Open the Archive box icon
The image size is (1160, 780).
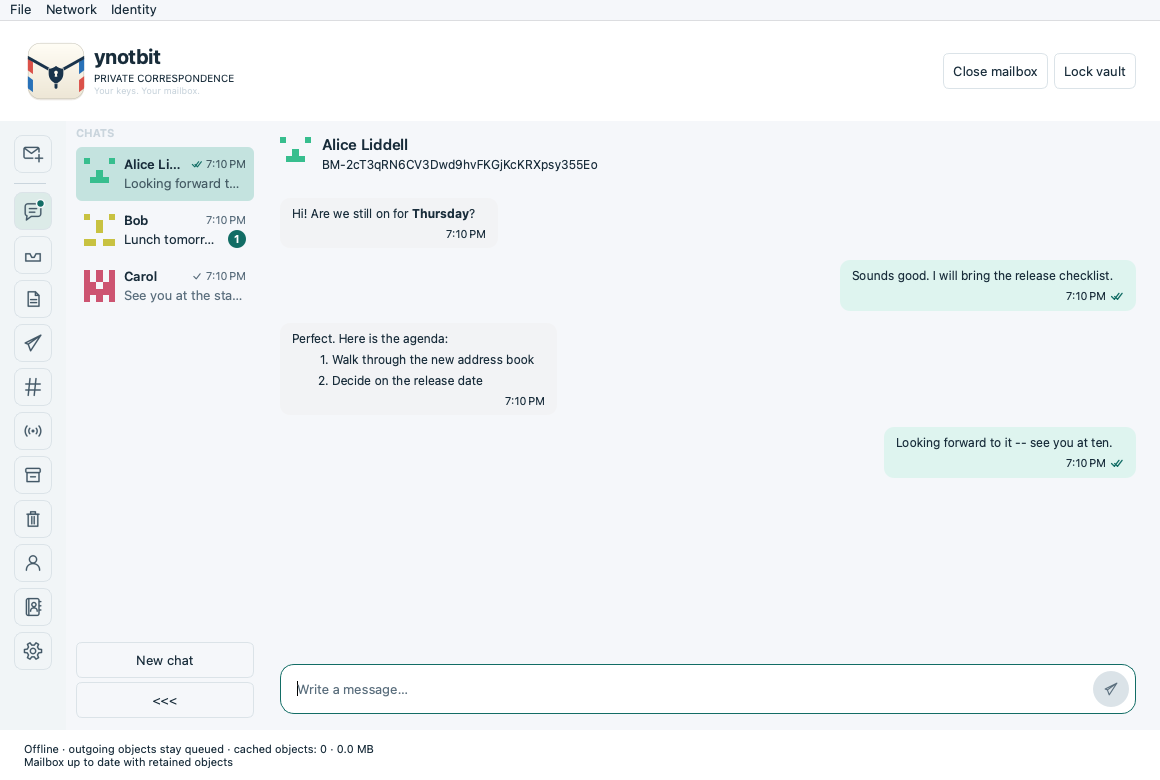point(33,475)
